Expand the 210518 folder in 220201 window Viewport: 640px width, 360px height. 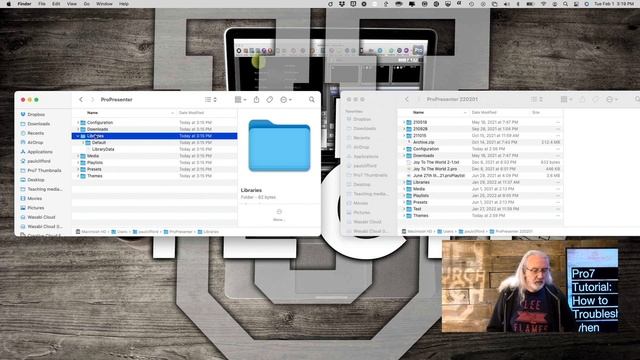pos(404,122)
